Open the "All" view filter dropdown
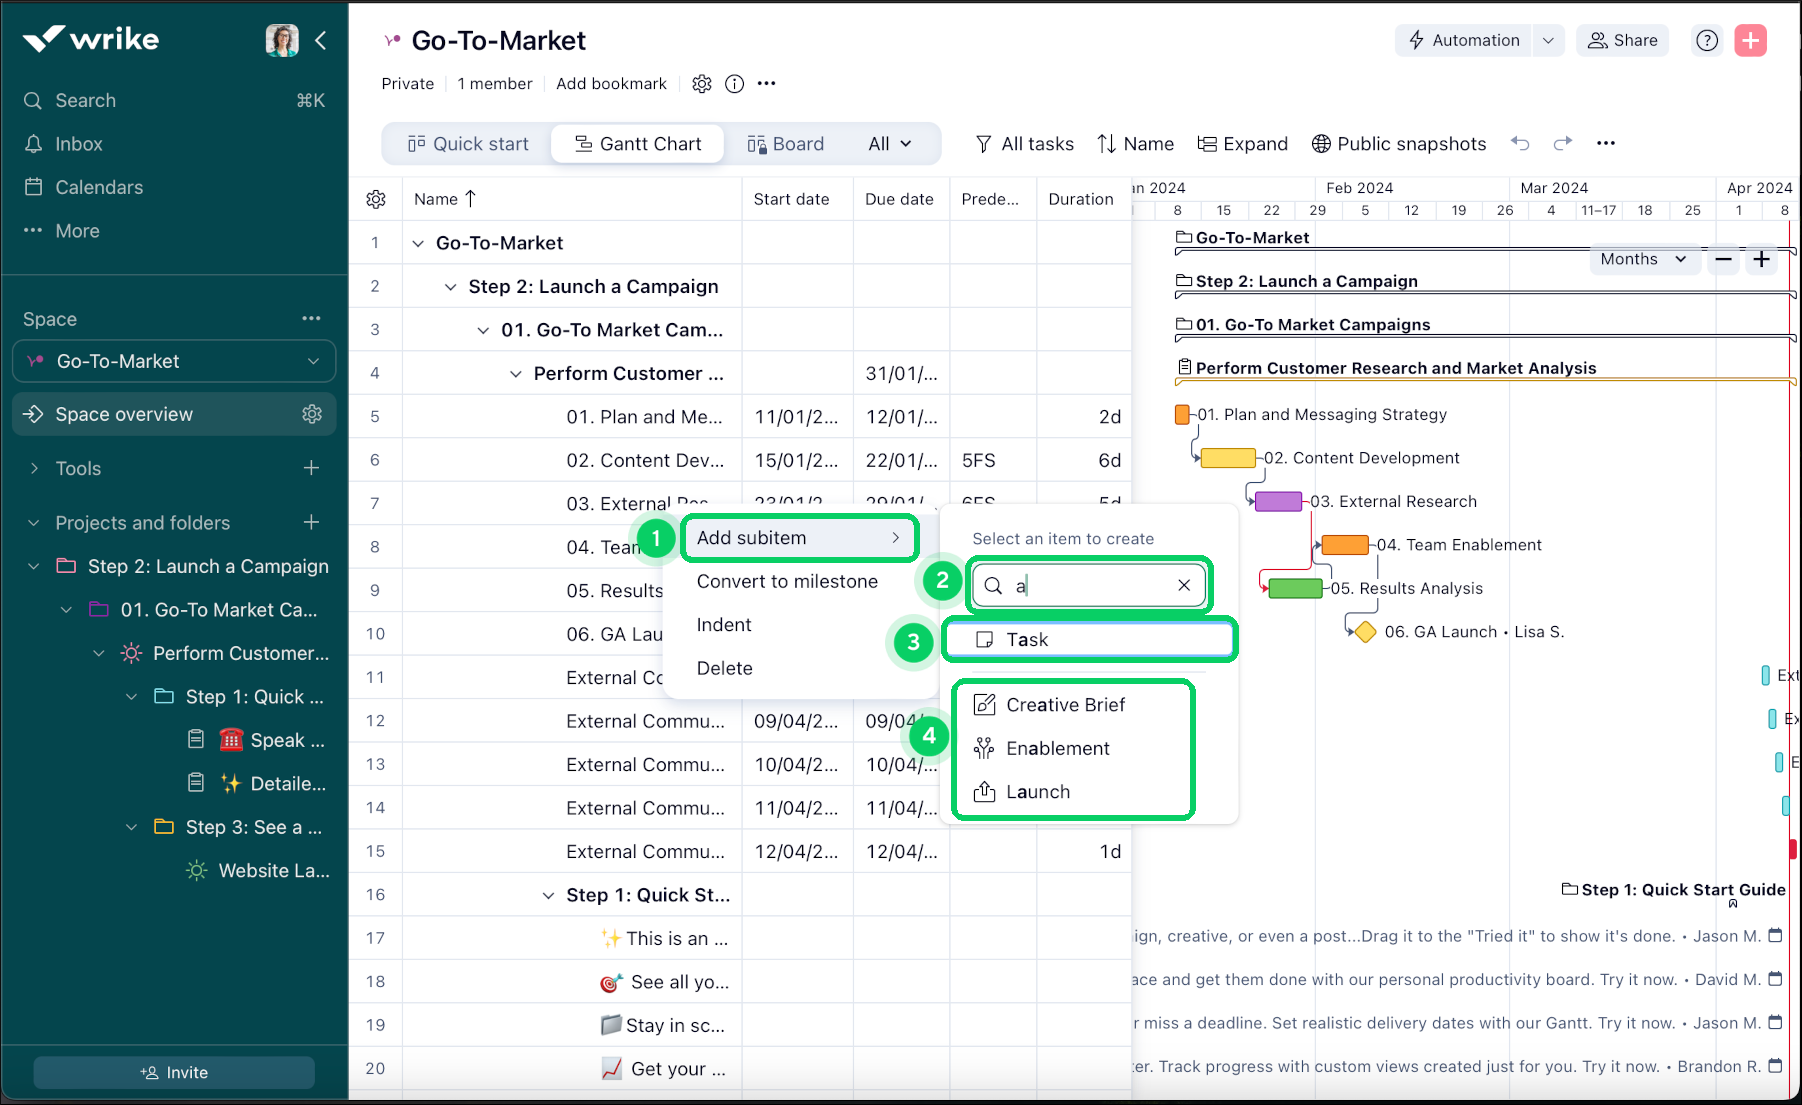 click(889, 143)
